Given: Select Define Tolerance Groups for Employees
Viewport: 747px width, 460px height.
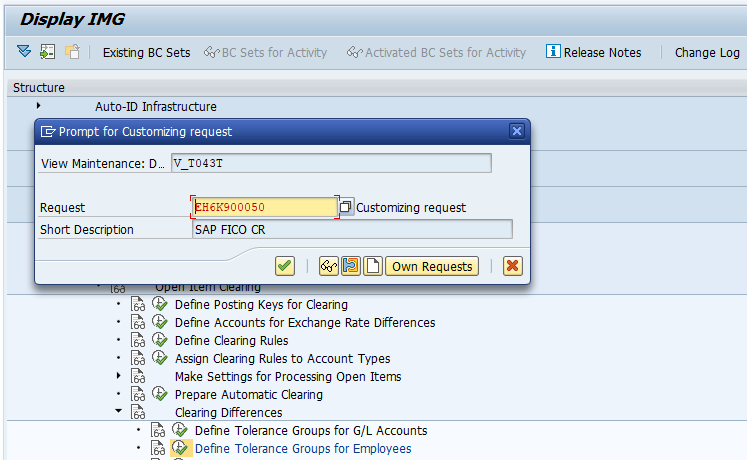Looking at the screenshot, I should point(303,449).
